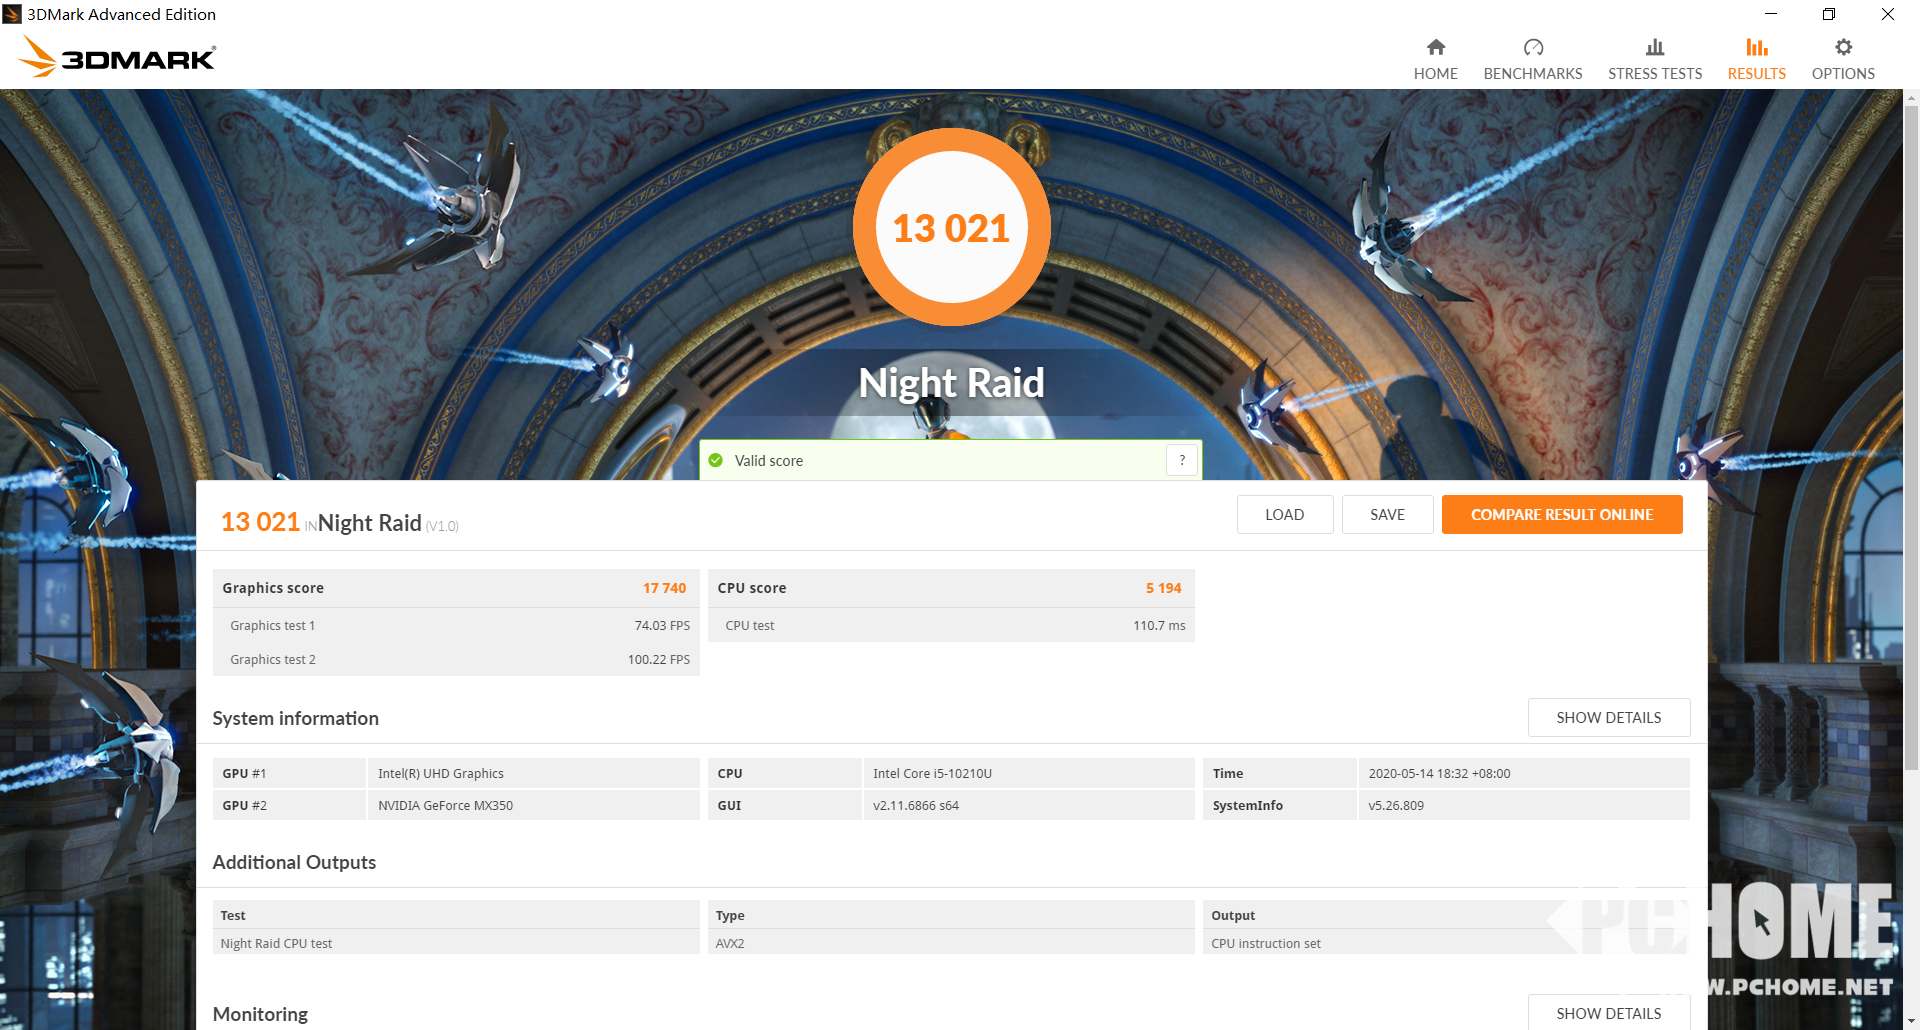
Task: Click the Monitoring heading
Action: (260, 1014)
